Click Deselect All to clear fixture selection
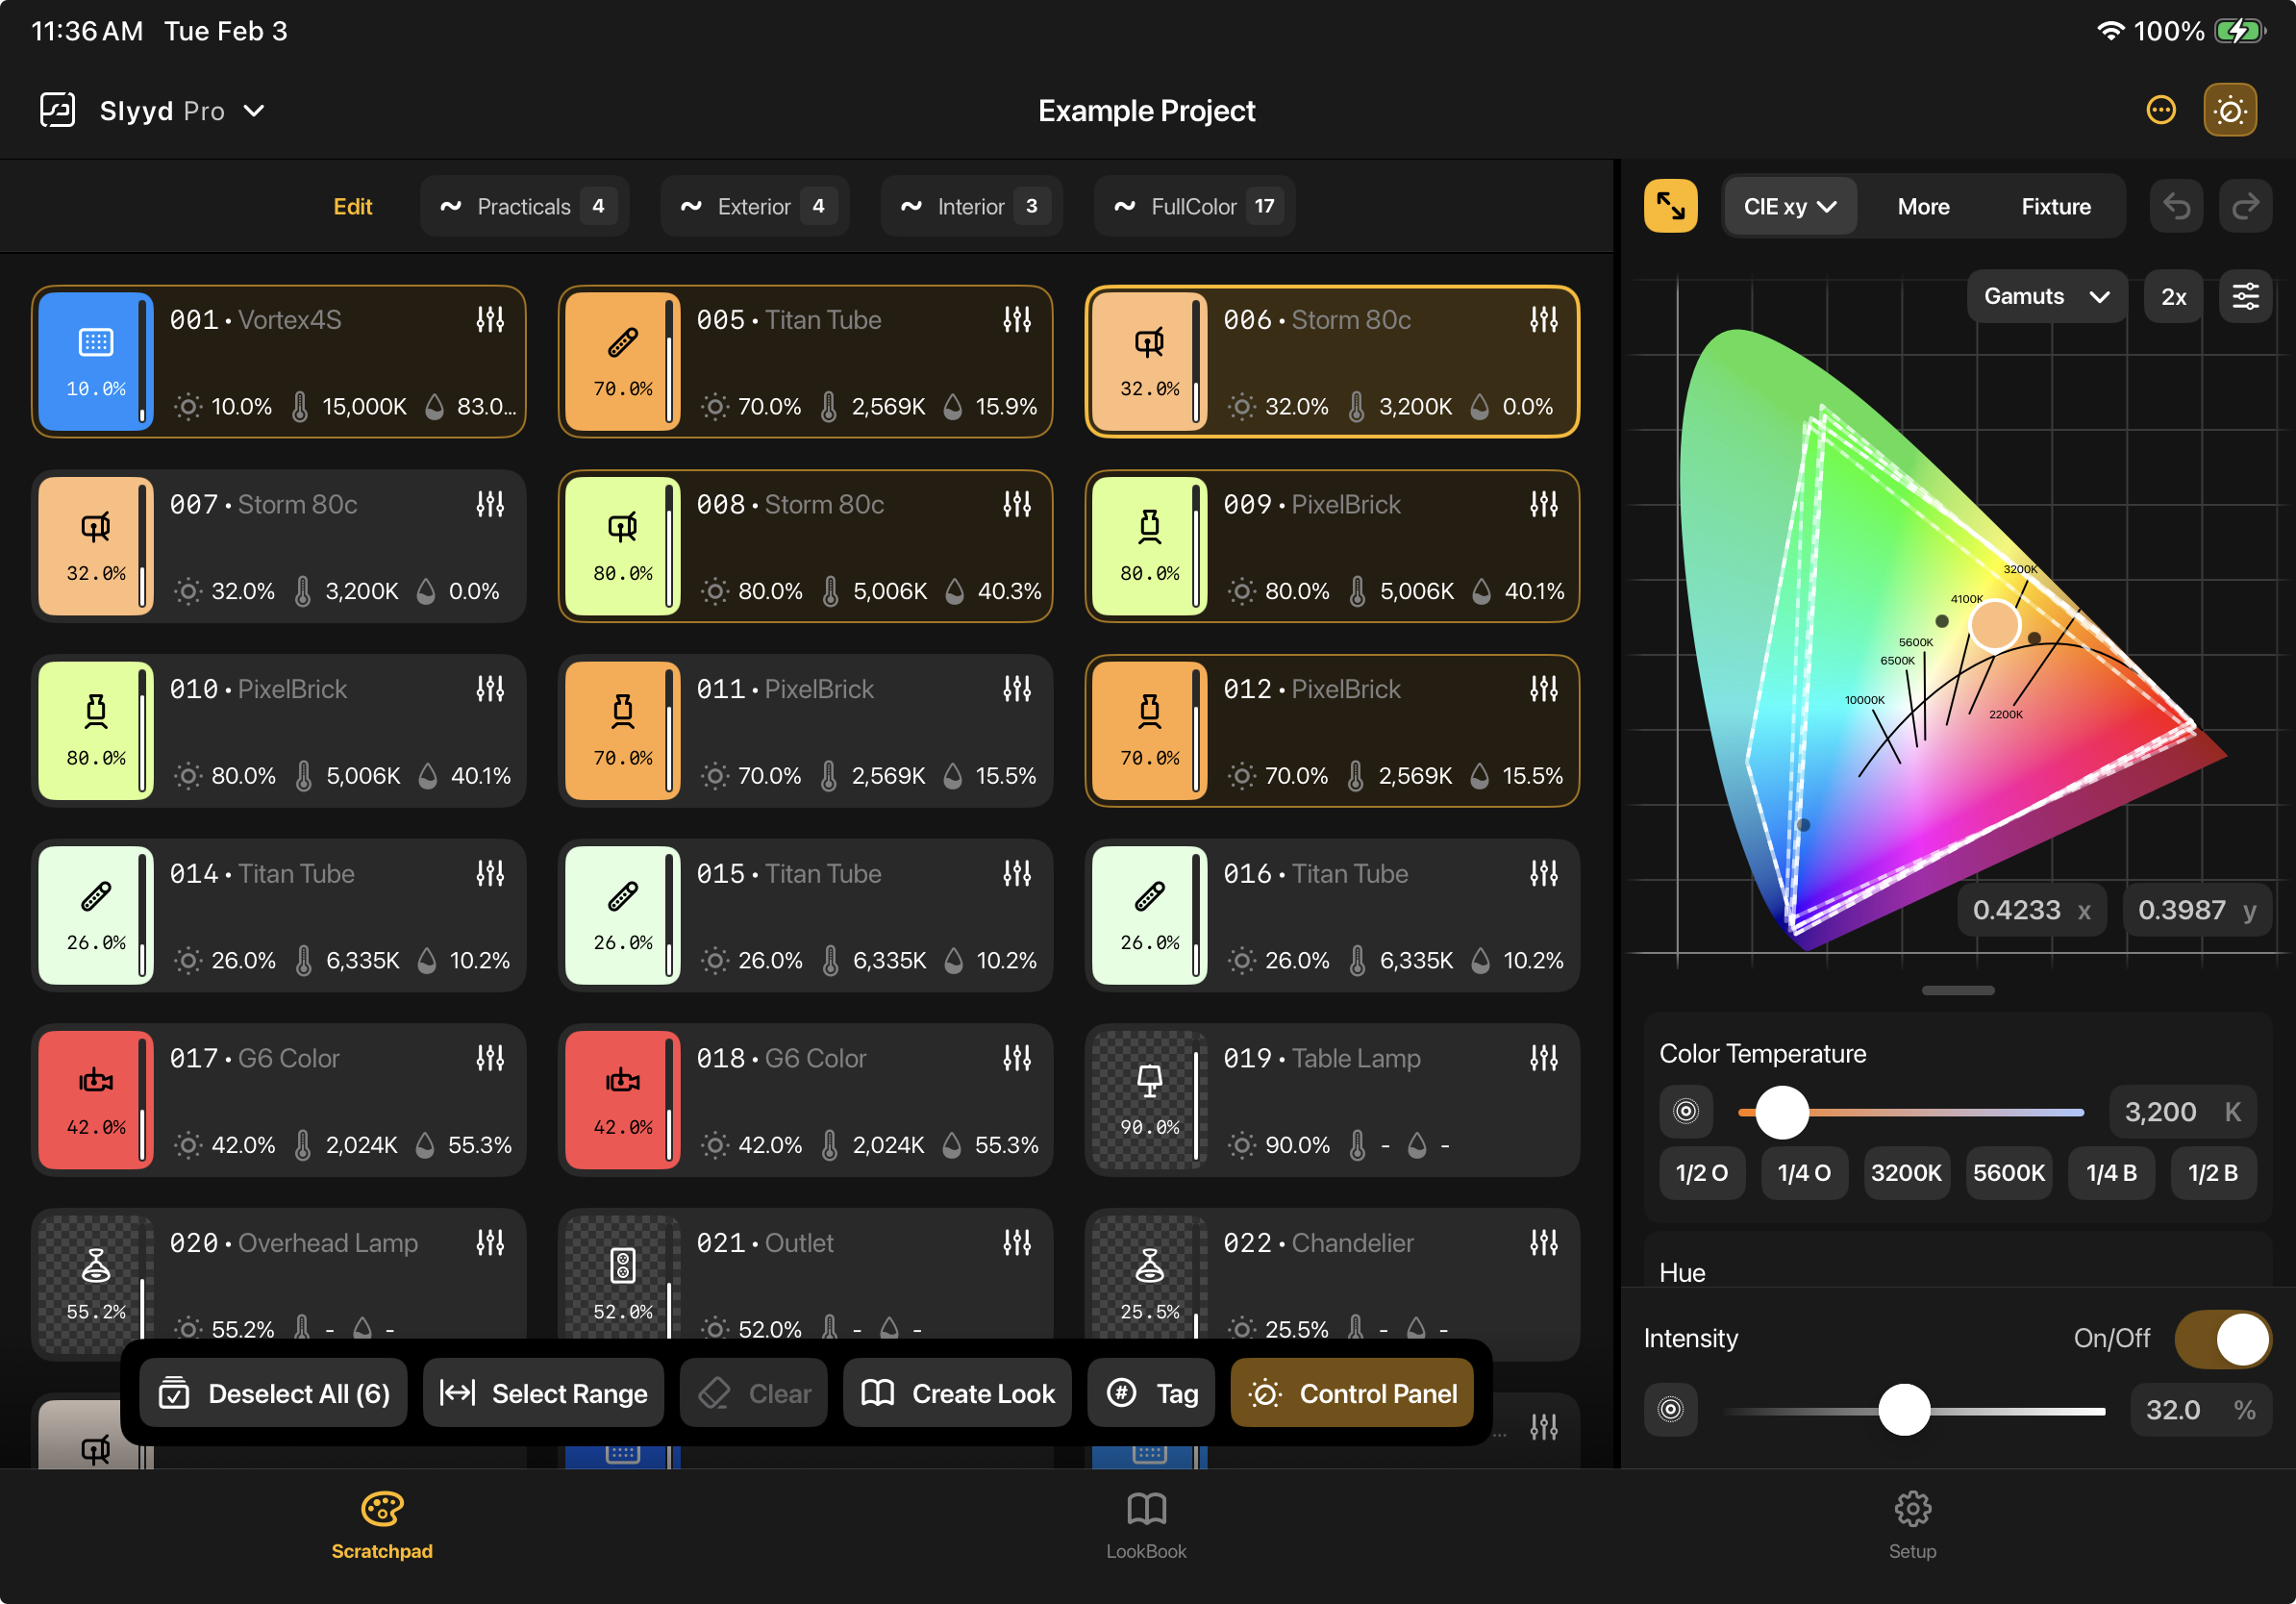Image resolution: width=2296 pixels, height=1604 pixels. [273, 1393]
